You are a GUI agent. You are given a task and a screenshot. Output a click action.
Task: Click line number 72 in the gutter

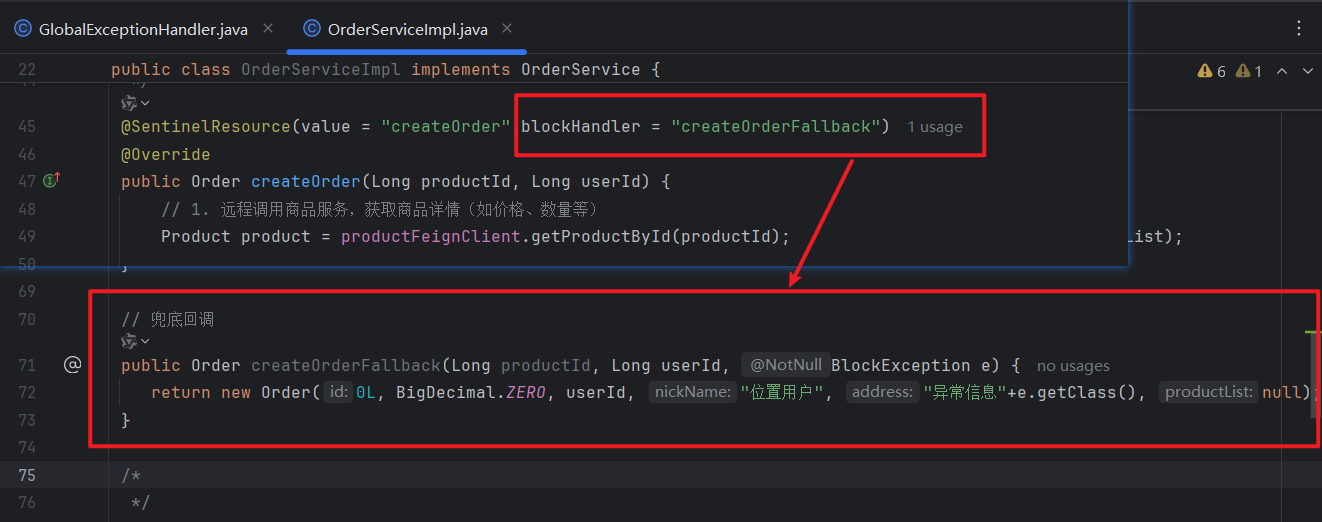[27, 392]
